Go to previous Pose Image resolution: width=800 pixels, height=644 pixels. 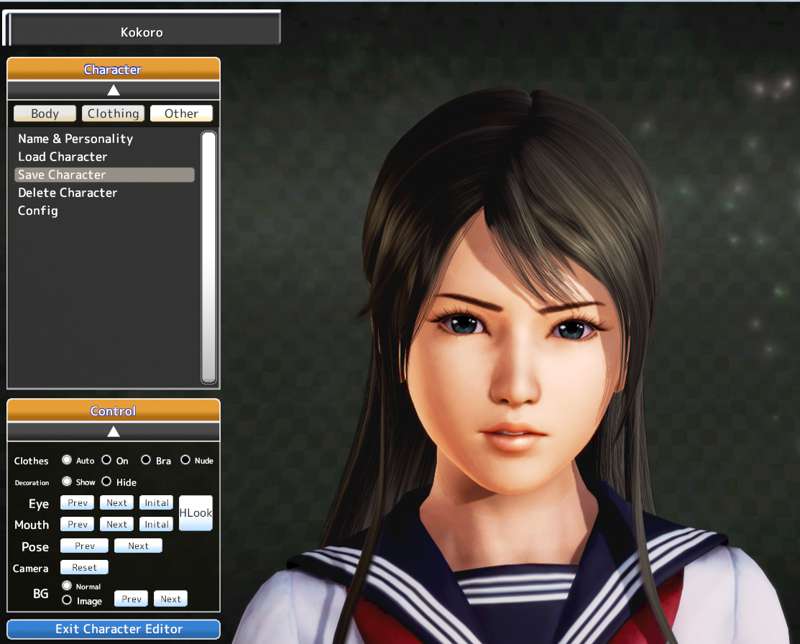[x=84, y=546]
